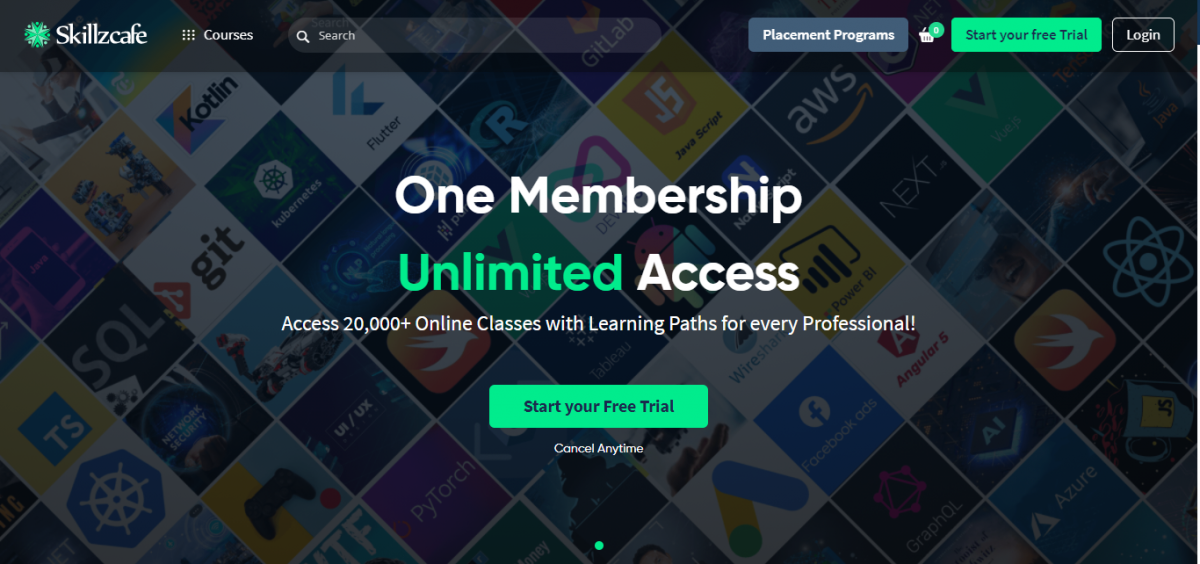Click the Courses grid dots icon

point(188,35)
